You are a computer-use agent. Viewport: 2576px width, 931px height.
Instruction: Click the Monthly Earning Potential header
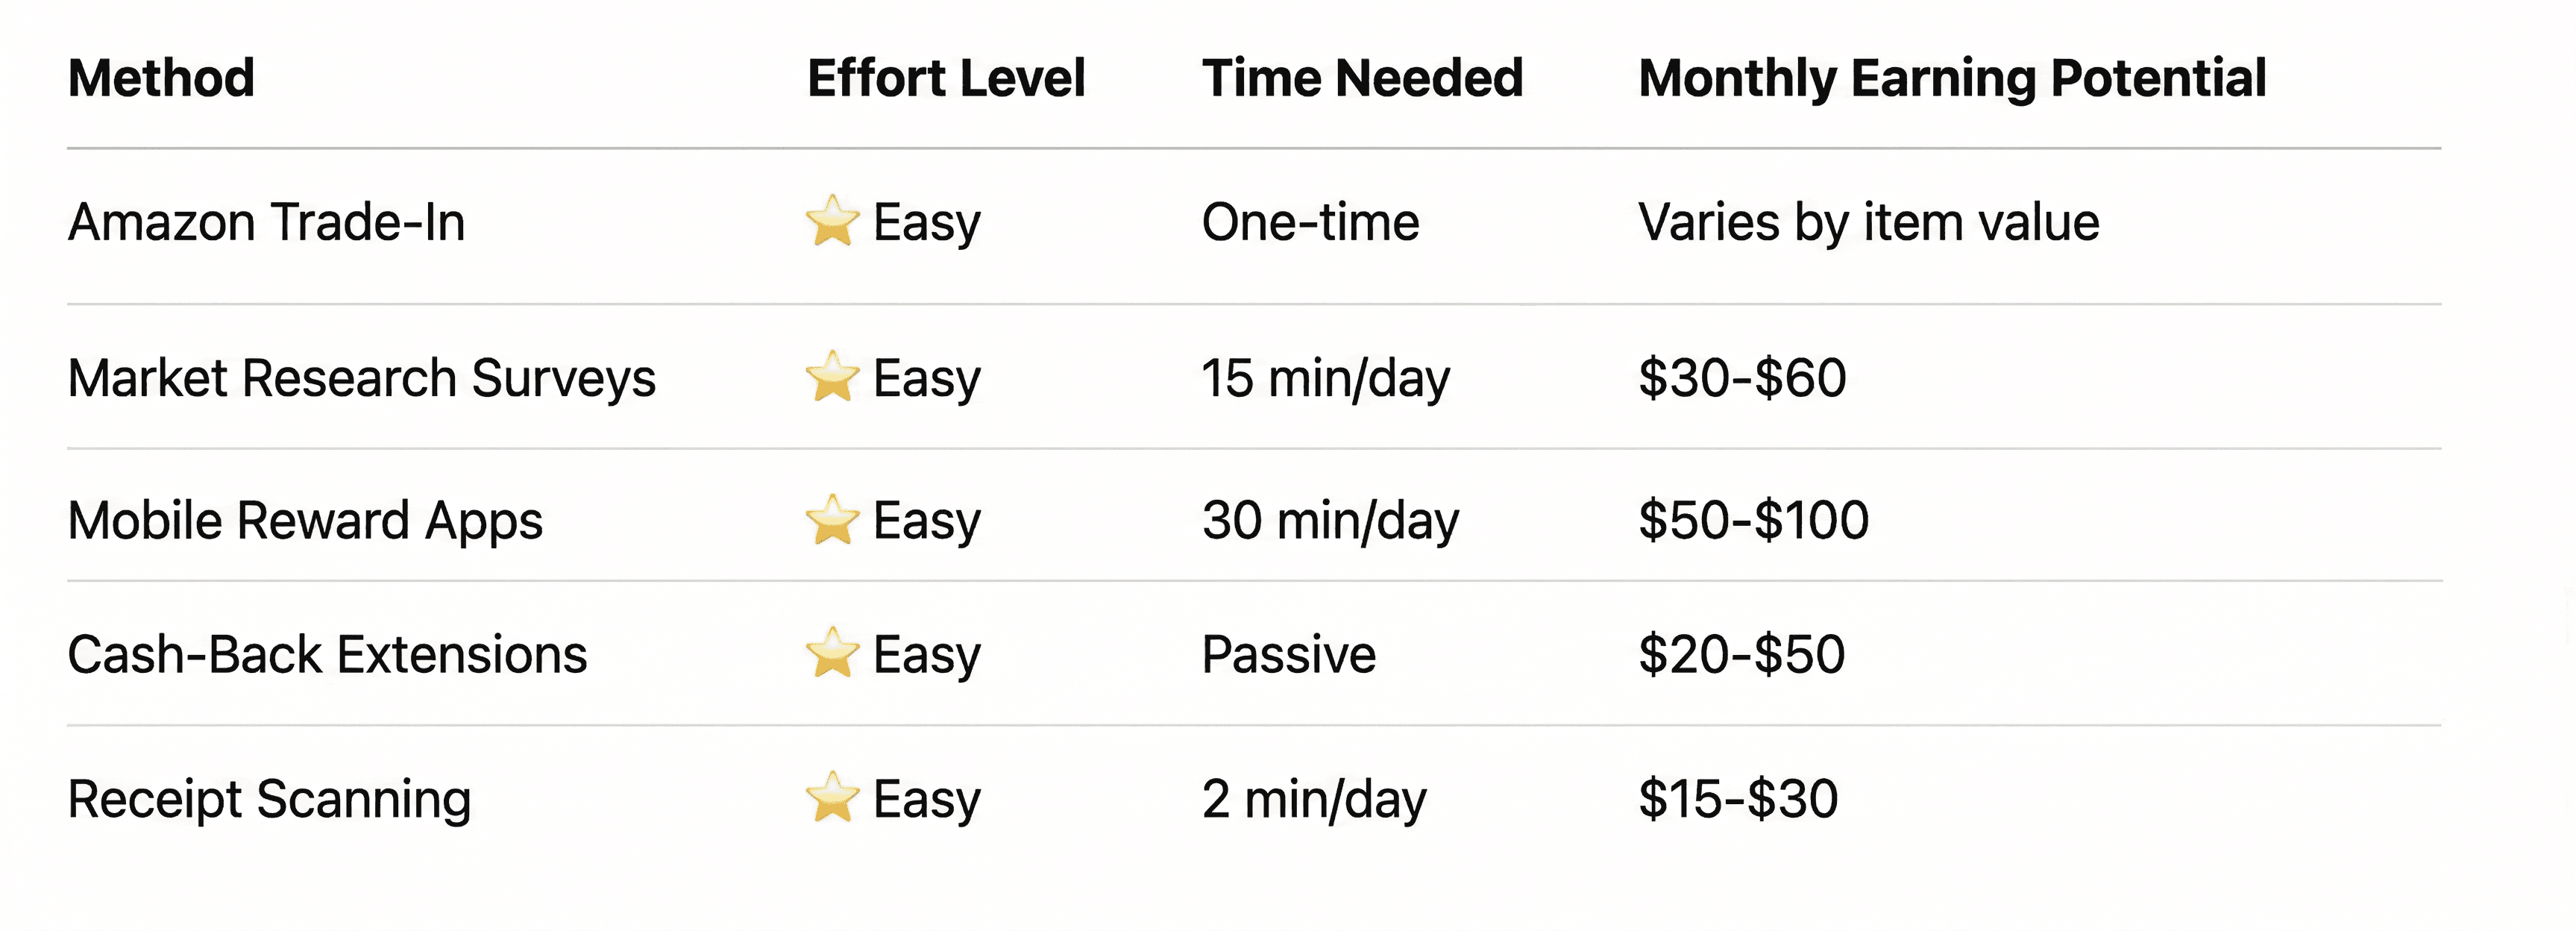pos(1952,78)
